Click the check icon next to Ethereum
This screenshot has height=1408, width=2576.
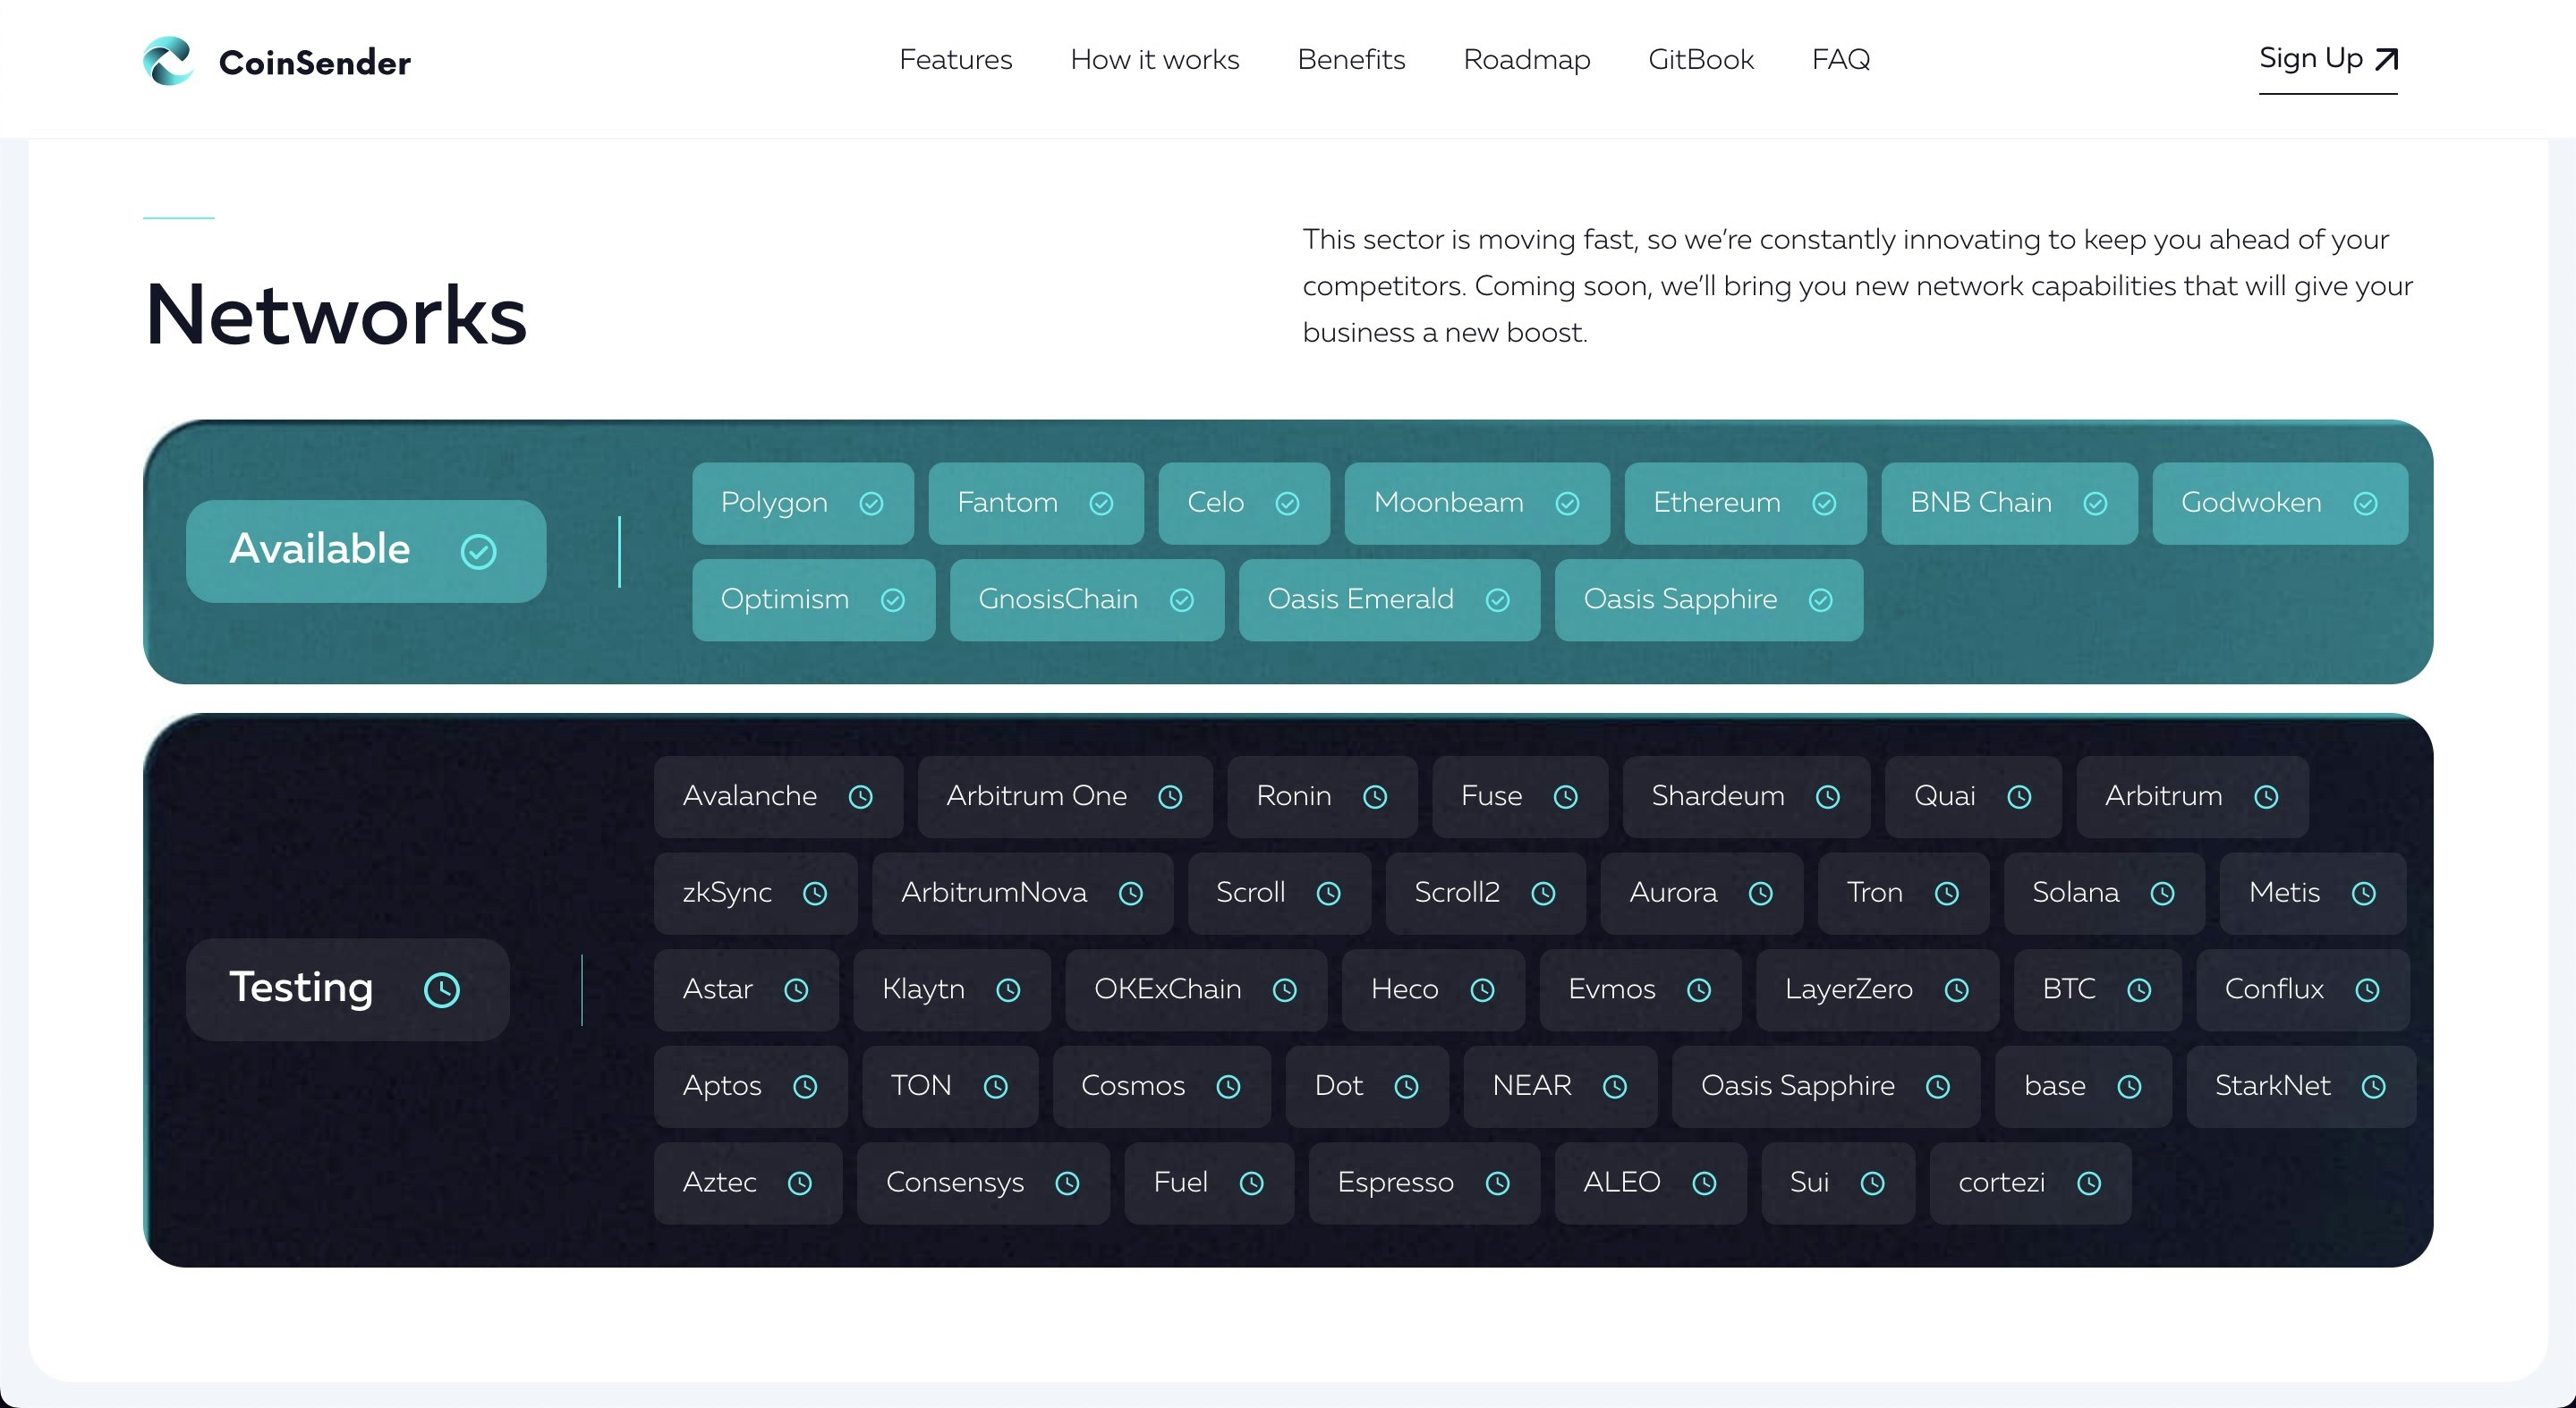pyautogui.click(x=1824, y=503)
